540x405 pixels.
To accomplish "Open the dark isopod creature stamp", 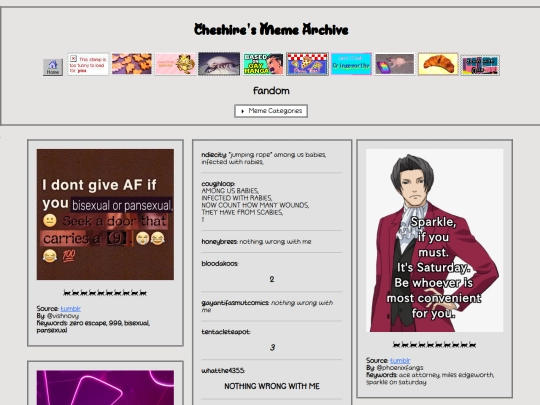I will (219, 64).
